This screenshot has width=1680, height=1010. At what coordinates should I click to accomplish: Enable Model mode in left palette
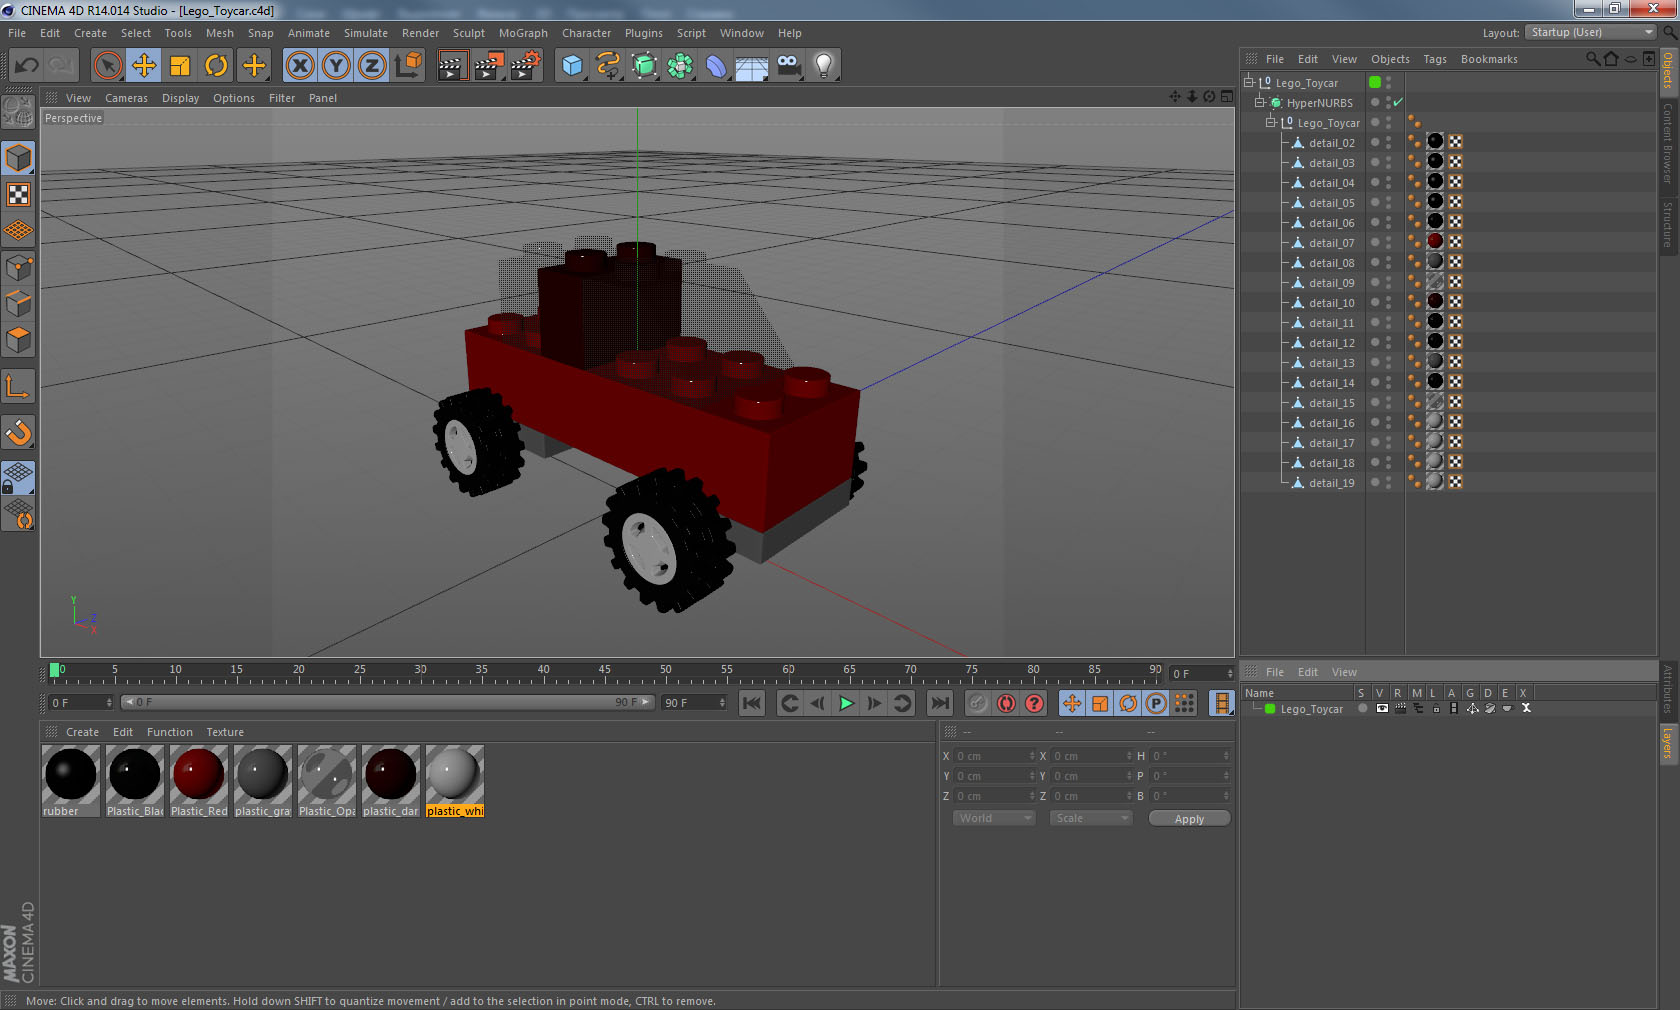coord(19,159)
